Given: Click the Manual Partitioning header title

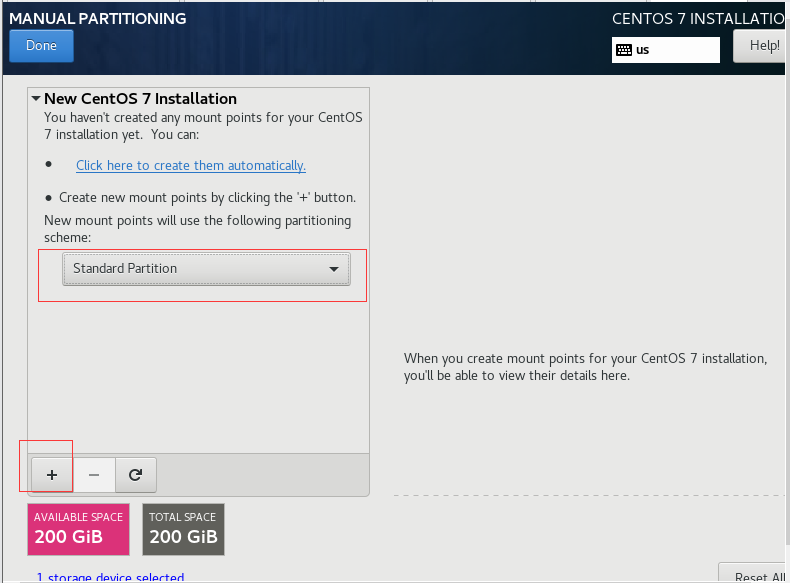Looking at the screenshot, I should pos(98,18).
